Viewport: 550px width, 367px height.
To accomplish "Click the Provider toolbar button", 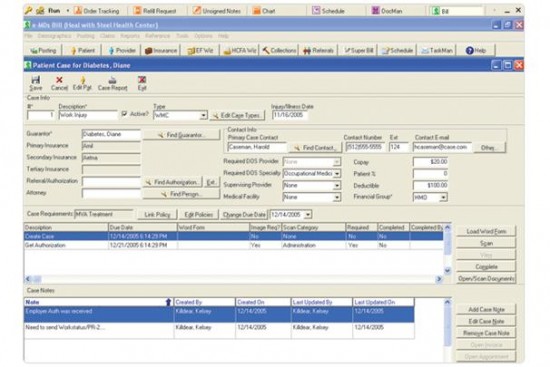I will coord(122,51).
